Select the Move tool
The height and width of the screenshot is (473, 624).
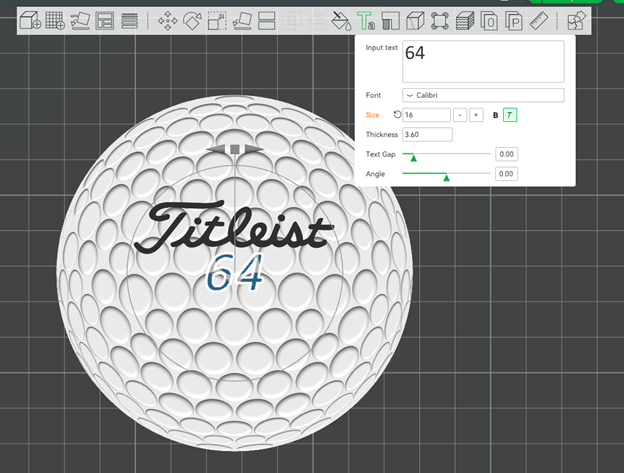pos(168,21)
